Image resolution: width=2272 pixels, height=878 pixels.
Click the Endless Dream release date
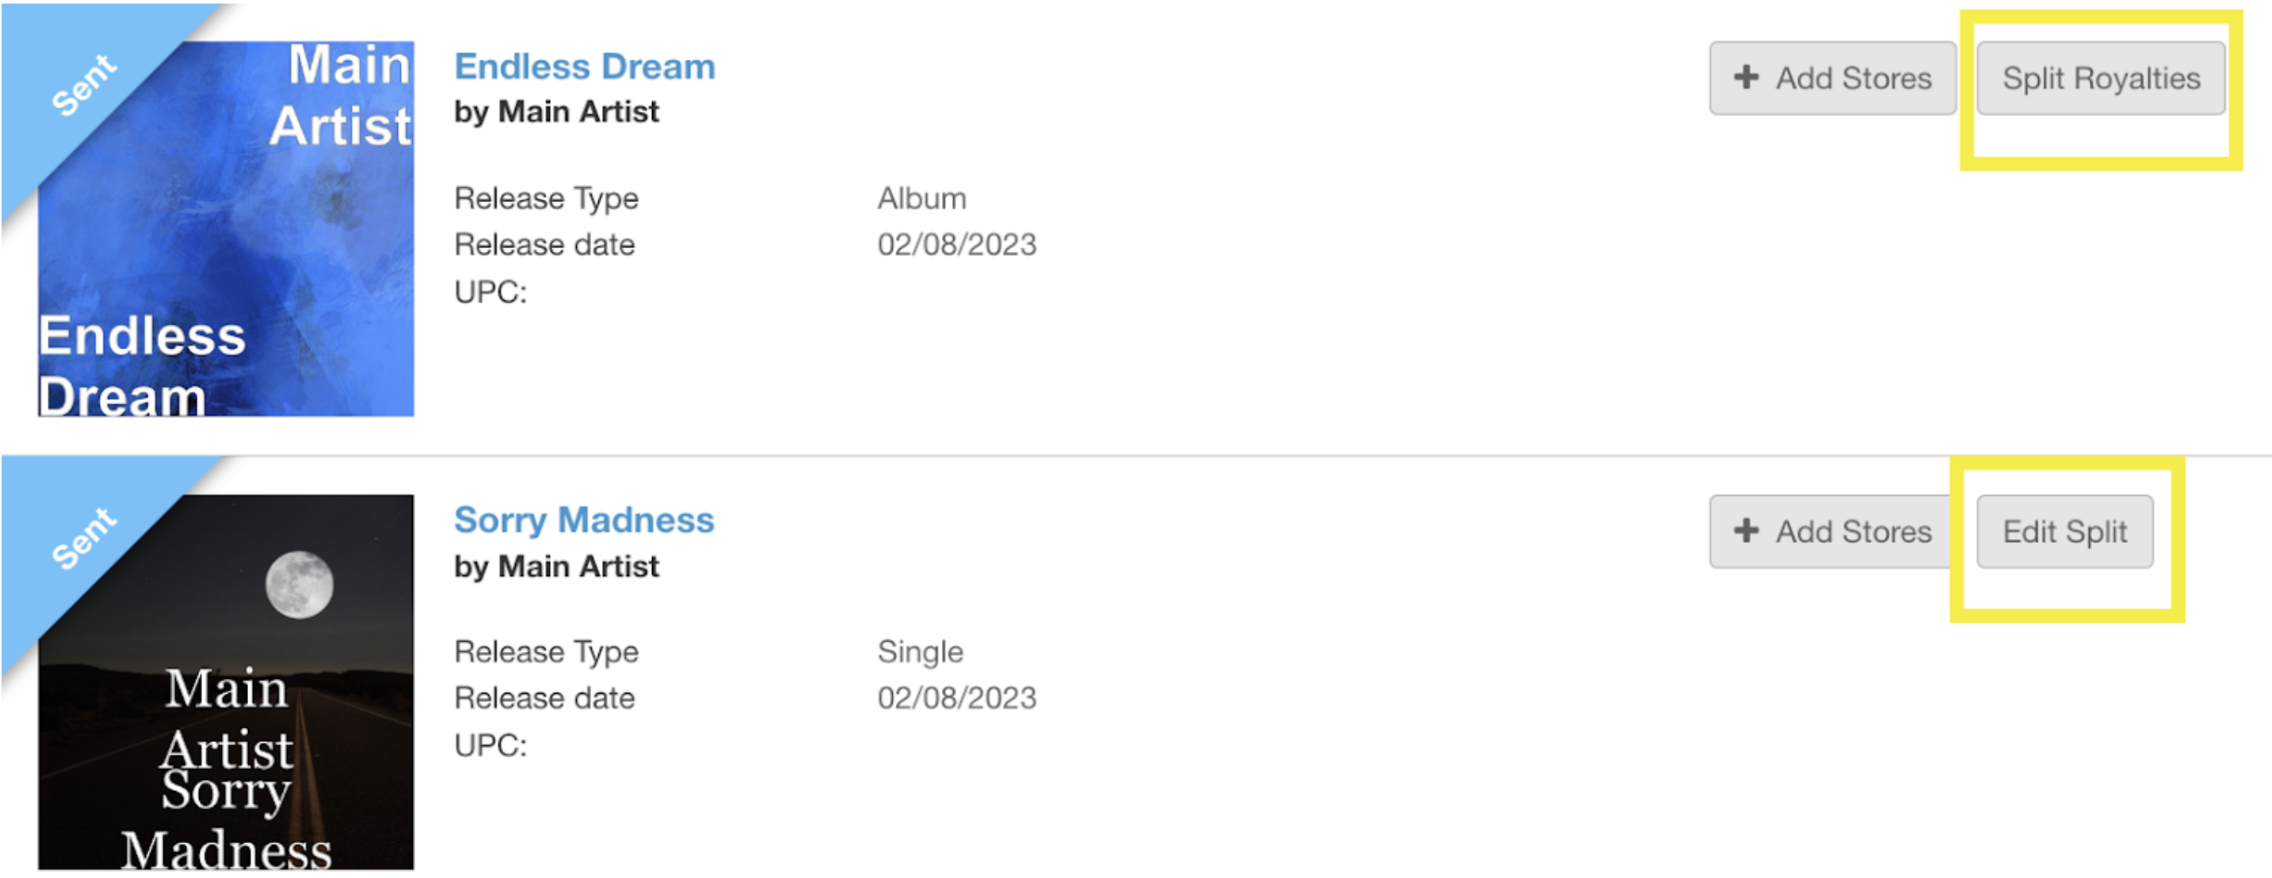point(956,243)
